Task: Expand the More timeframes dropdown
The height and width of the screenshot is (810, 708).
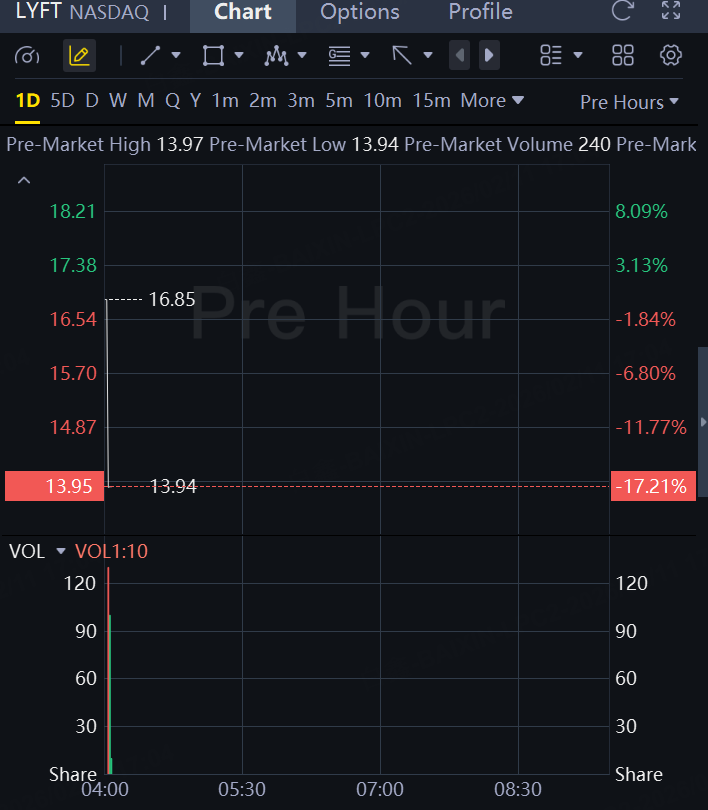Action: click(492, 100)
